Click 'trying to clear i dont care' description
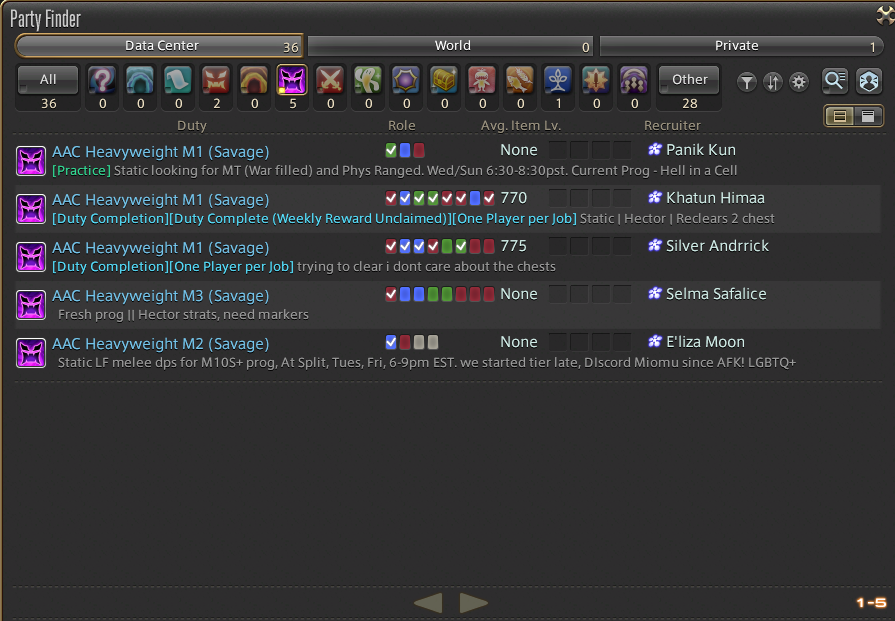Viewport: 895px width, 621px height. (426, 267)
